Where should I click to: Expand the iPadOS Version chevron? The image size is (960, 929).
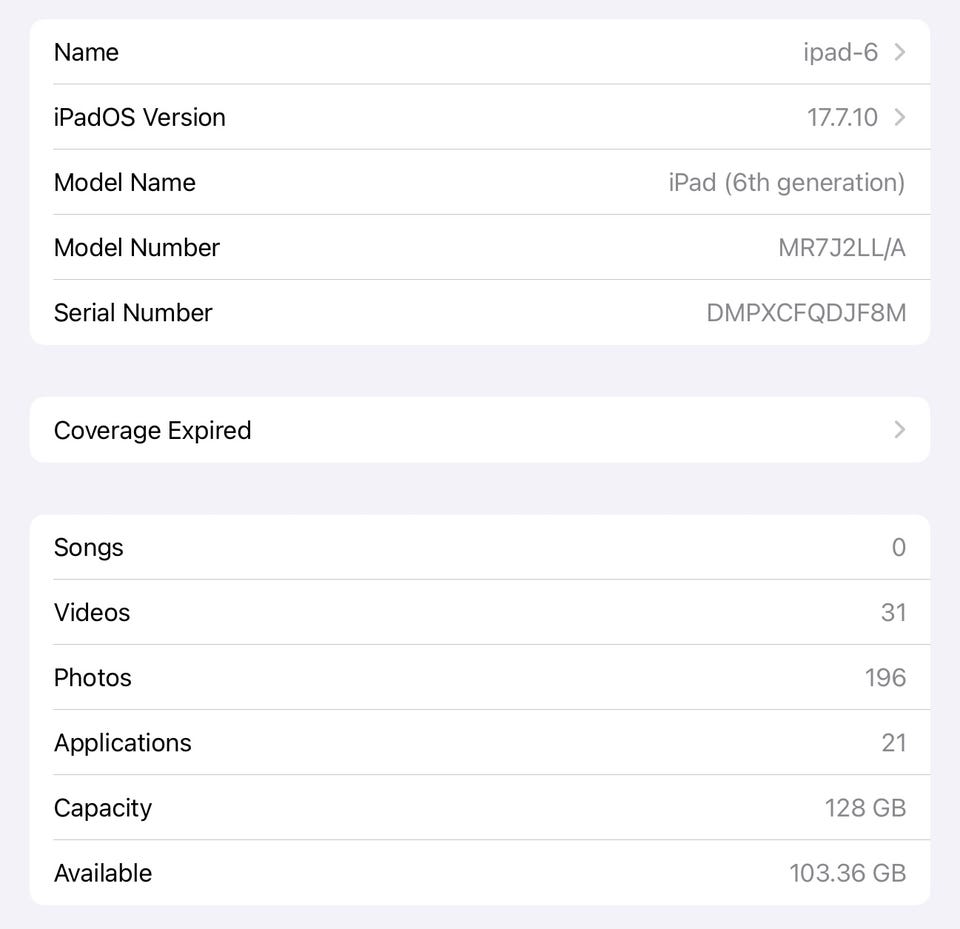(x=899, y=117)
